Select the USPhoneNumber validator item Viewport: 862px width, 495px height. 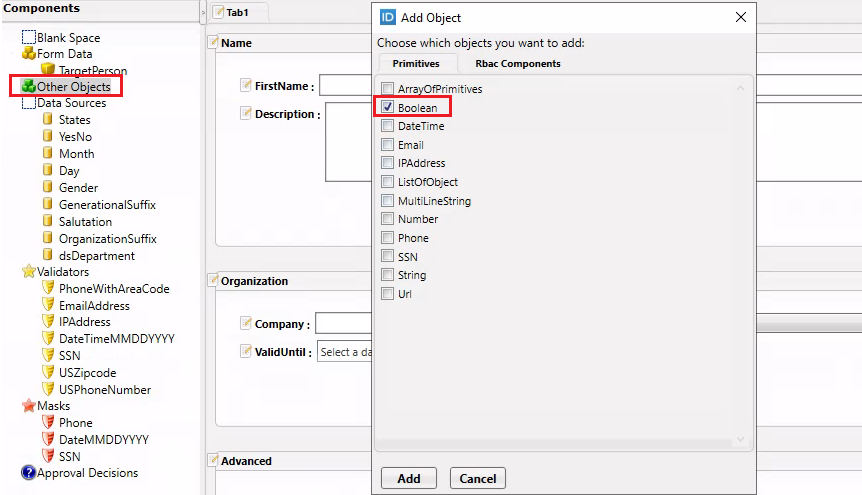105,390
